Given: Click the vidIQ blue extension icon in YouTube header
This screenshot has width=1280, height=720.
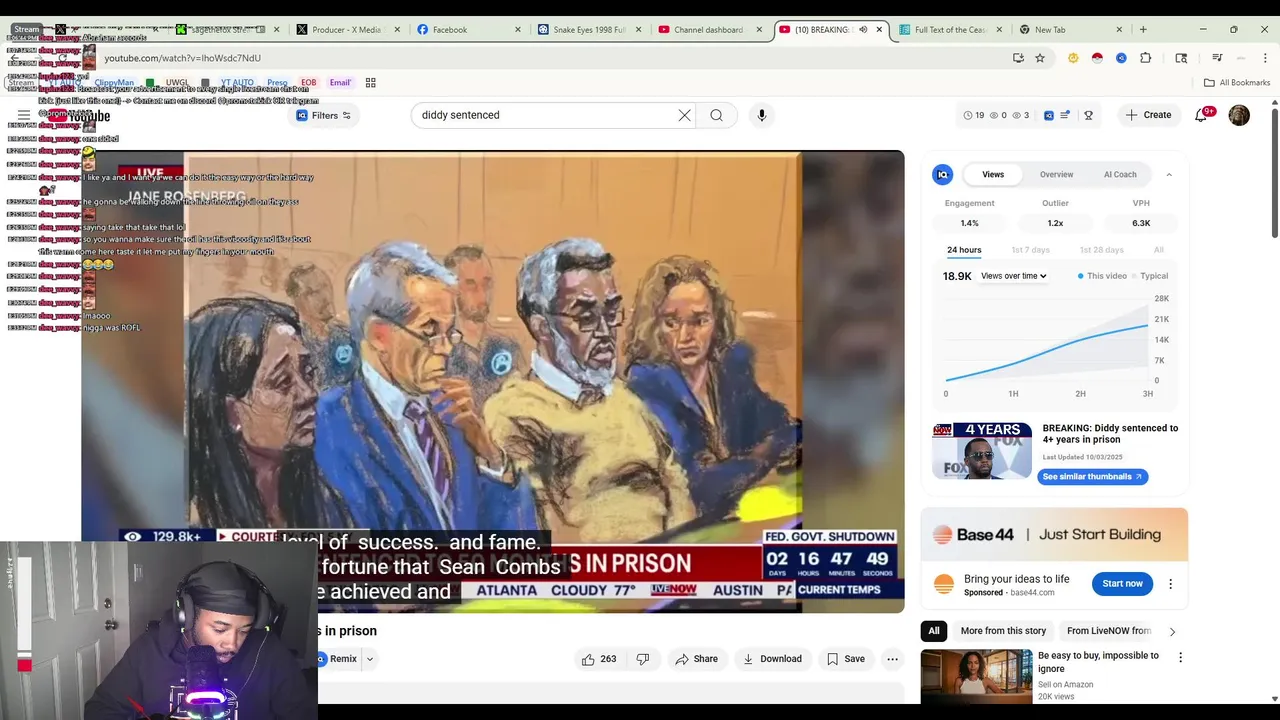Looking at the screenshot, I should click(x=1049, y=115).
